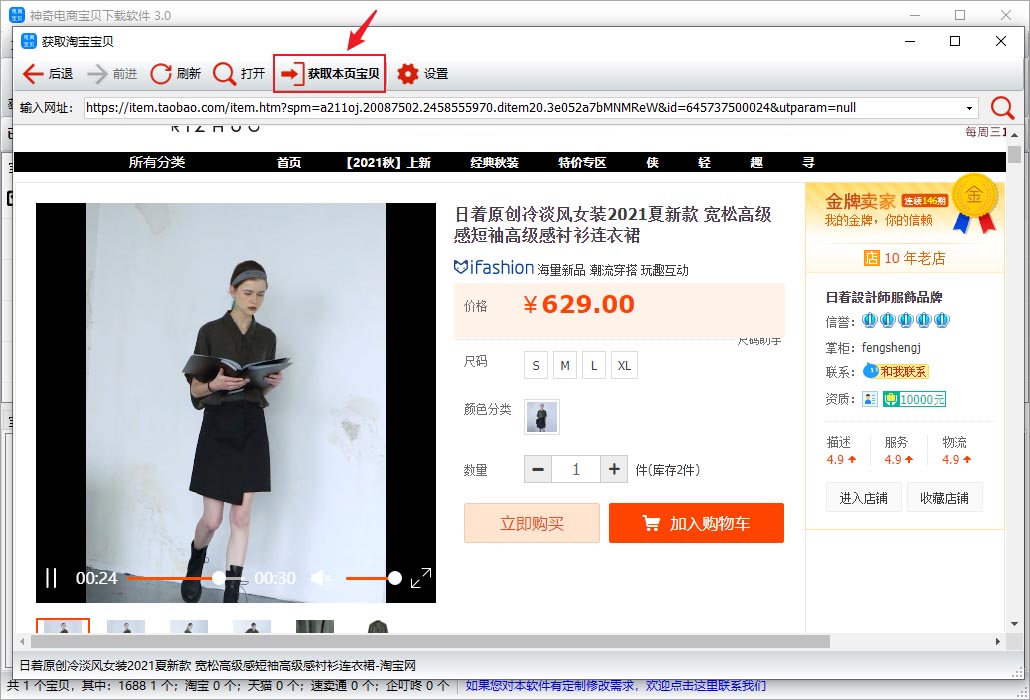
Task: Open the 寻 nav item
Action: (809, 162)
